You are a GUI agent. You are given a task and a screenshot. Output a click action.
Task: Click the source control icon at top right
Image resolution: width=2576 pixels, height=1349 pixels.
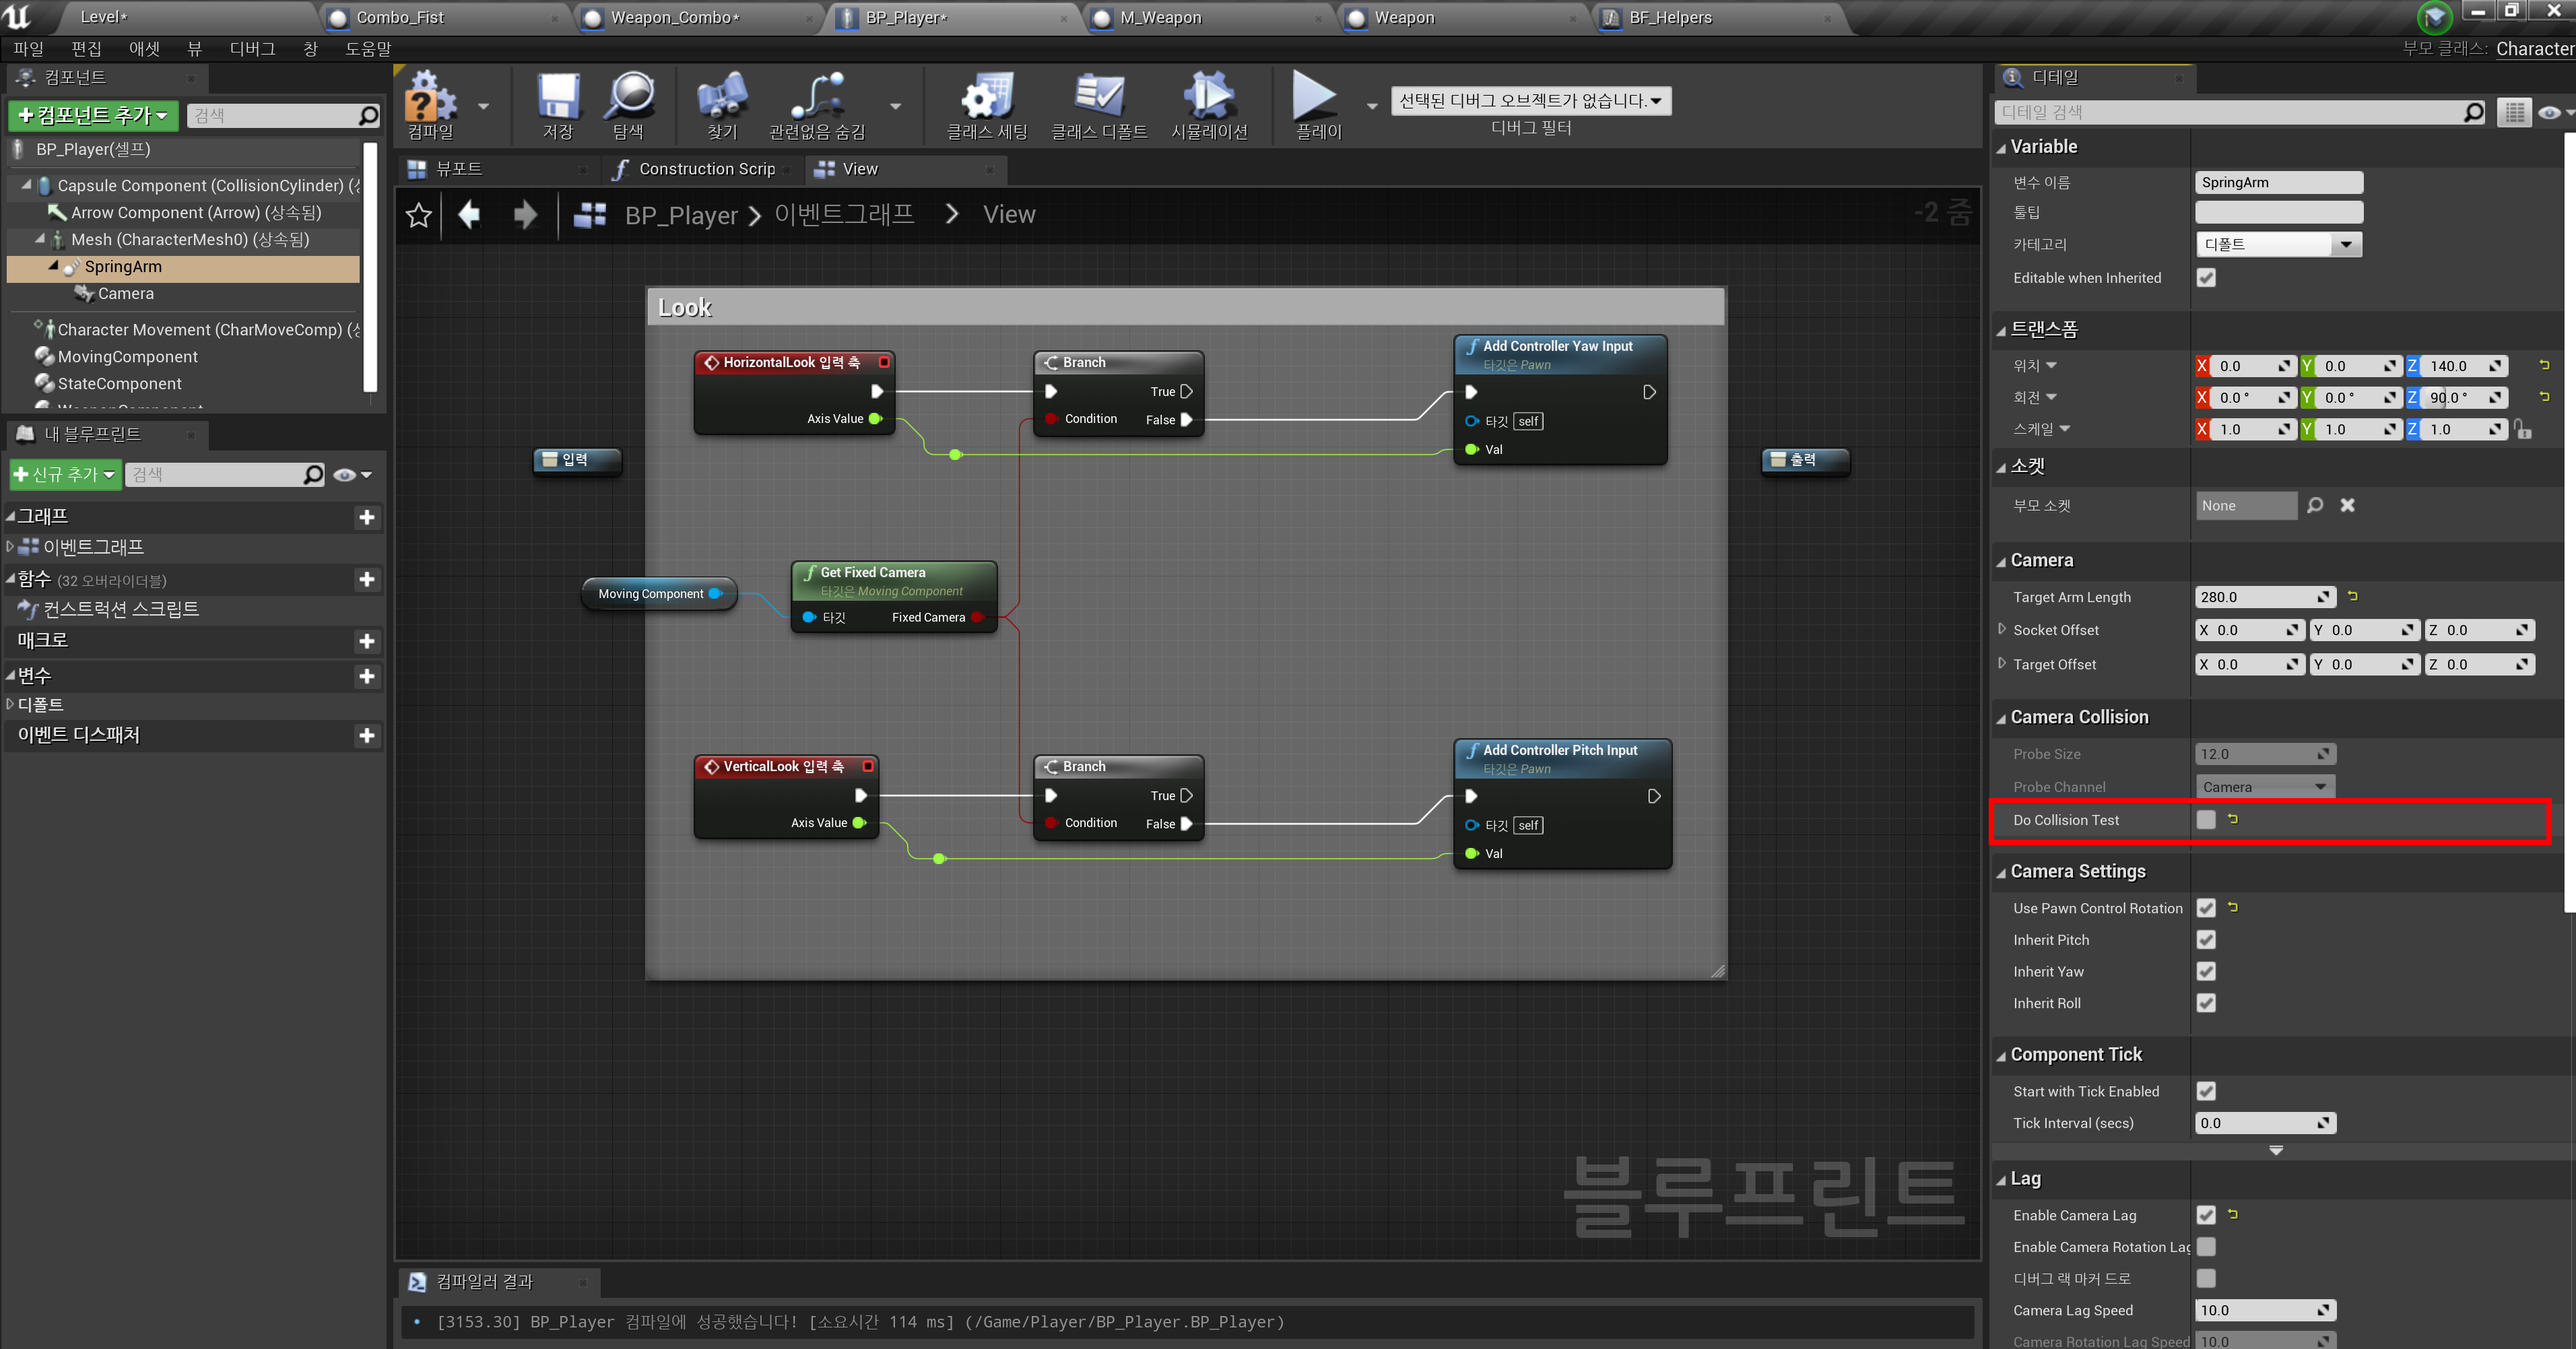point(2434,17)
